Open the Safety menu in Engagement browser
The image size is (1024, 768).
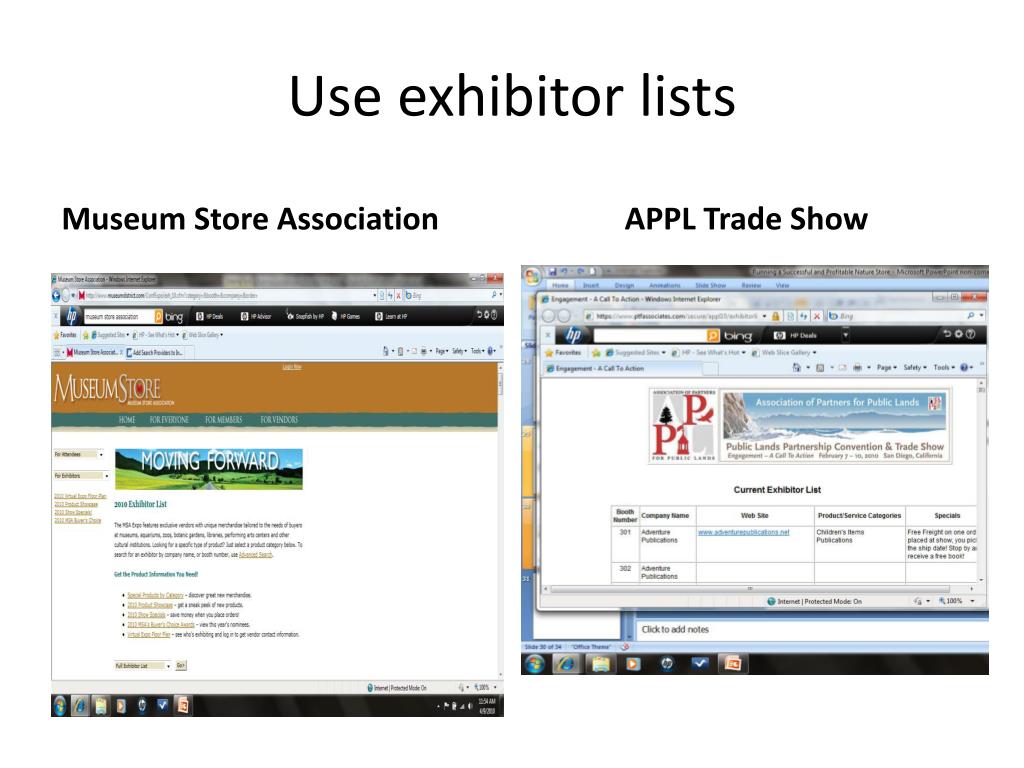pyautogui.click(x=915, y=368)
